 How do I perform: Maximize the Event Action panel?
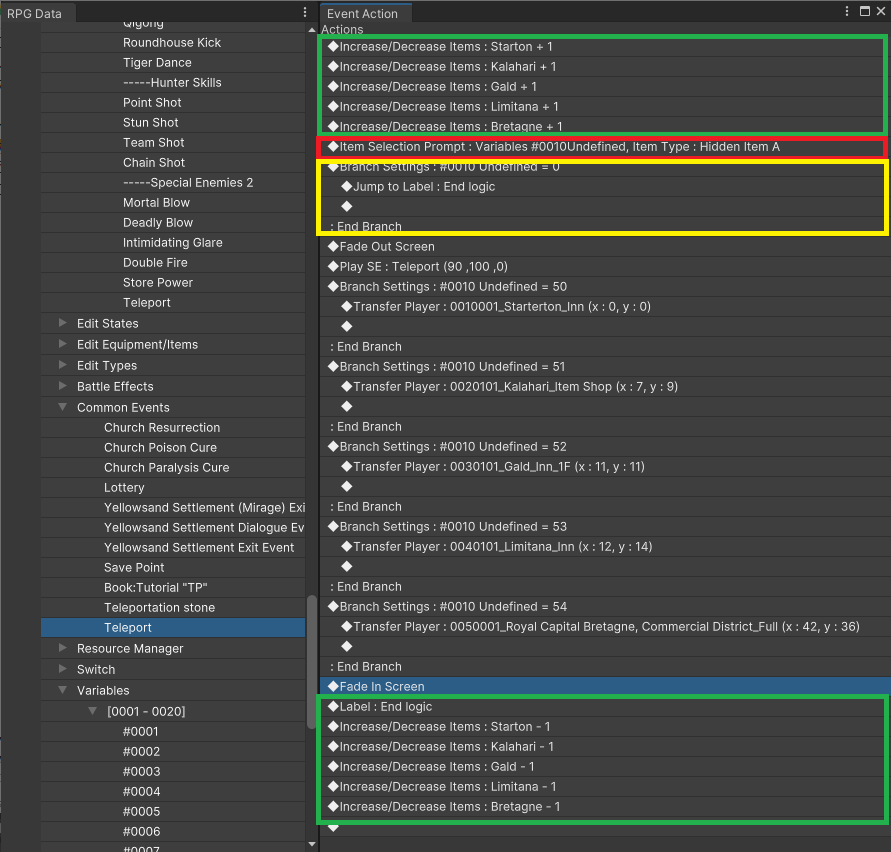point(865,11)
